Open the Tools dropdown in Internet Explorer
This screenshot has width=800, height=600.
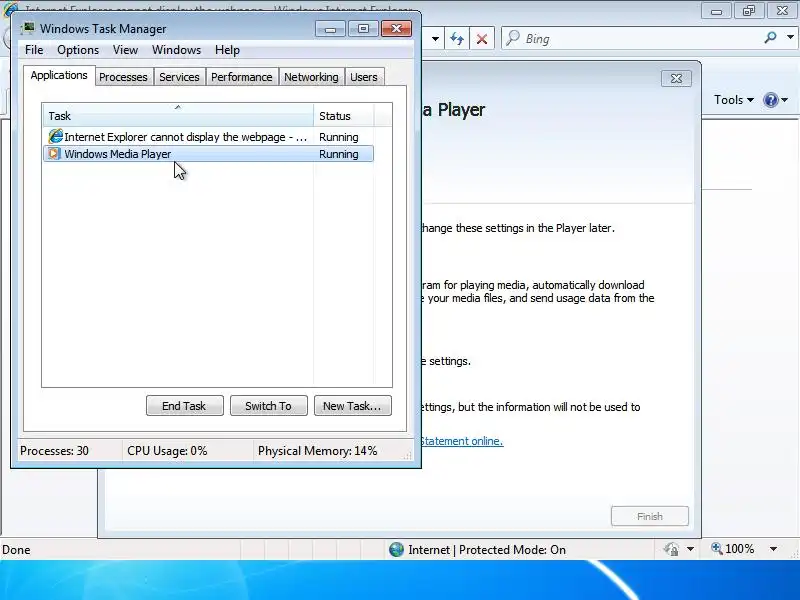(734, 100)
